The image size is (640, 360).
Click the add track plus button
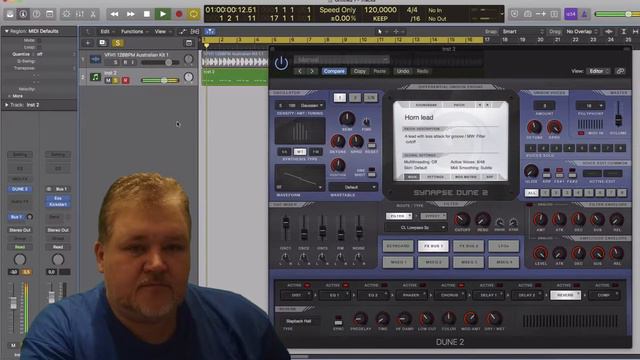(x=88, y=43)
